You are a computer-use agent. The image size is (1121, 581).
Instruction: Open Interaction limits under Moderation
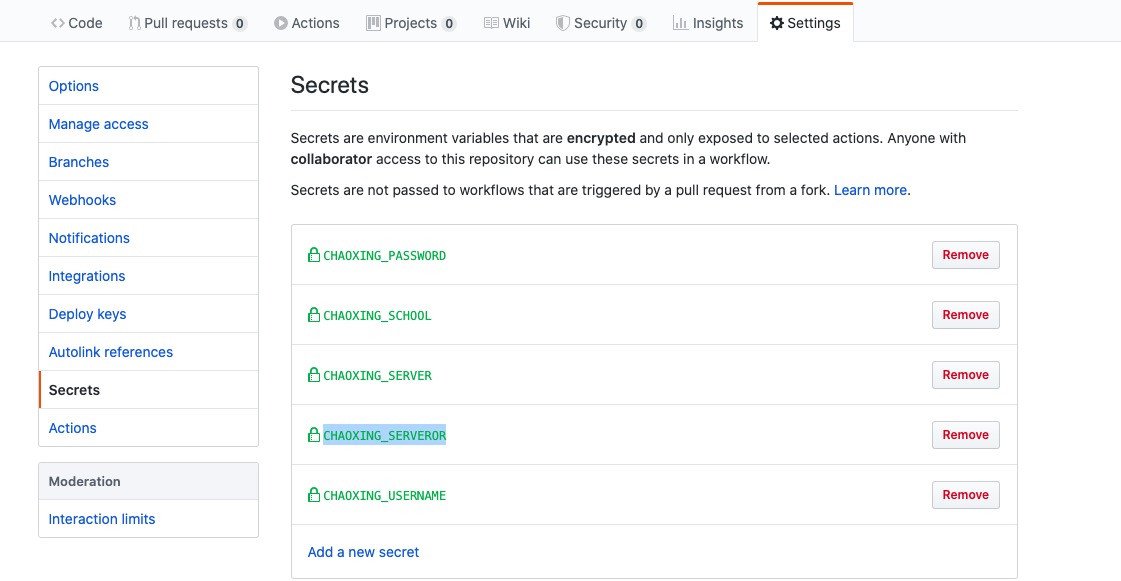(x=102, y=519)
